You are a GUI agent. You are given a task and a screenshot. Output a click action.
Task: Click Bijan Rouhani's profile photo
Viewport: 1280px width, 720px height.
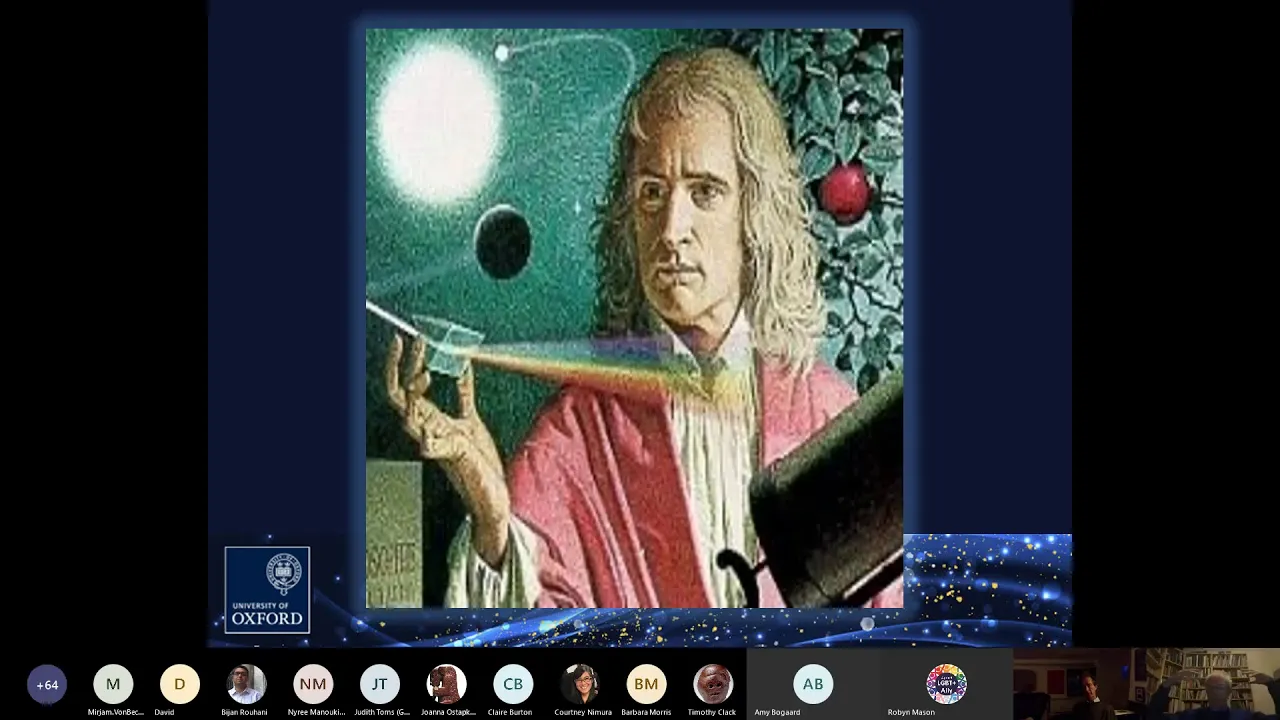click(246, 685)
